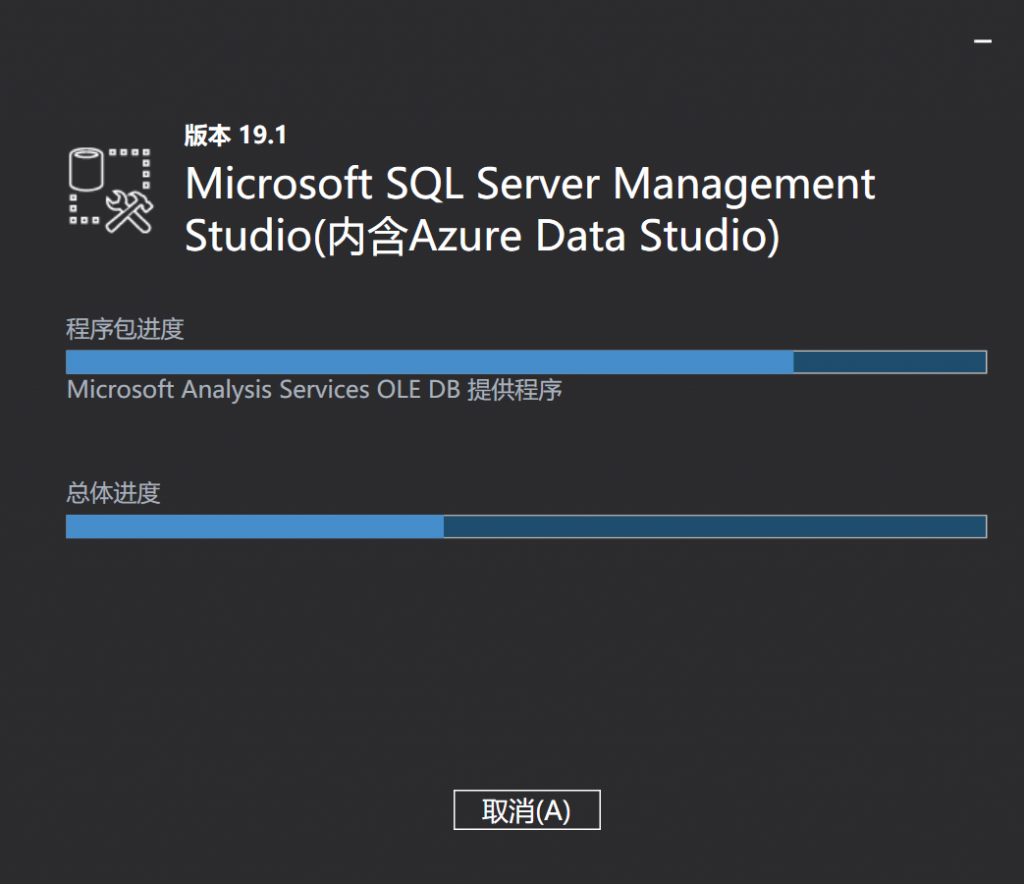The image size is (1024, 884).
Task: Click the 总体进度 label
Action: click(113, 493)
